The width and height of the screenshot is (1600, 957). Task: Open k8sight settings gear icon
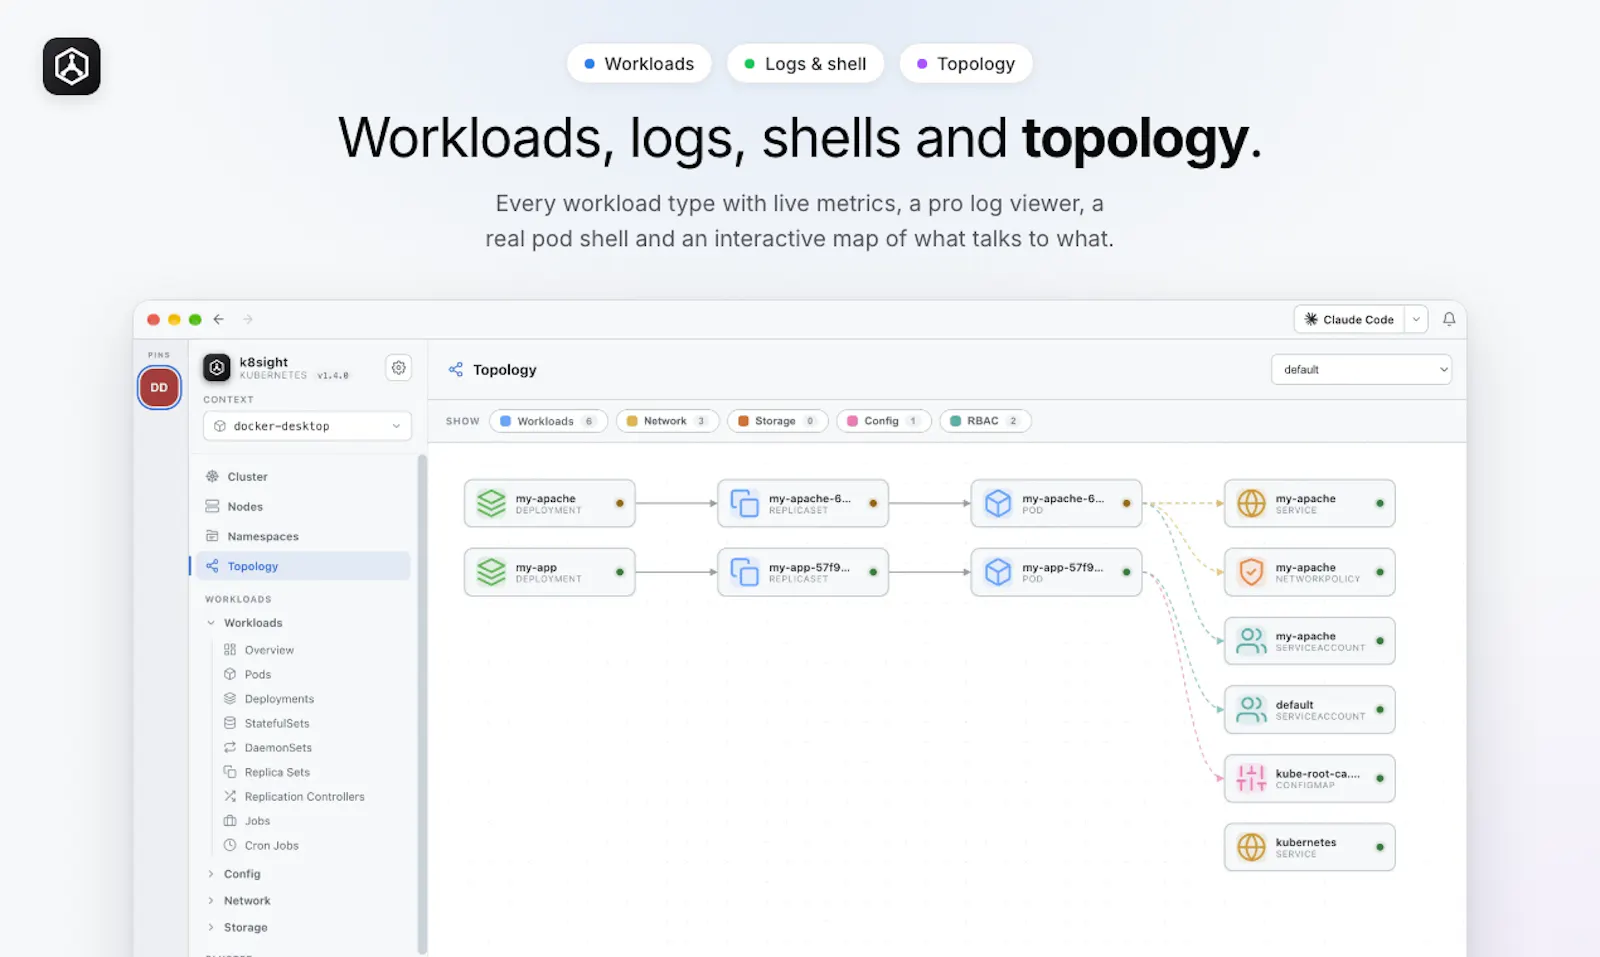(398, 368)
